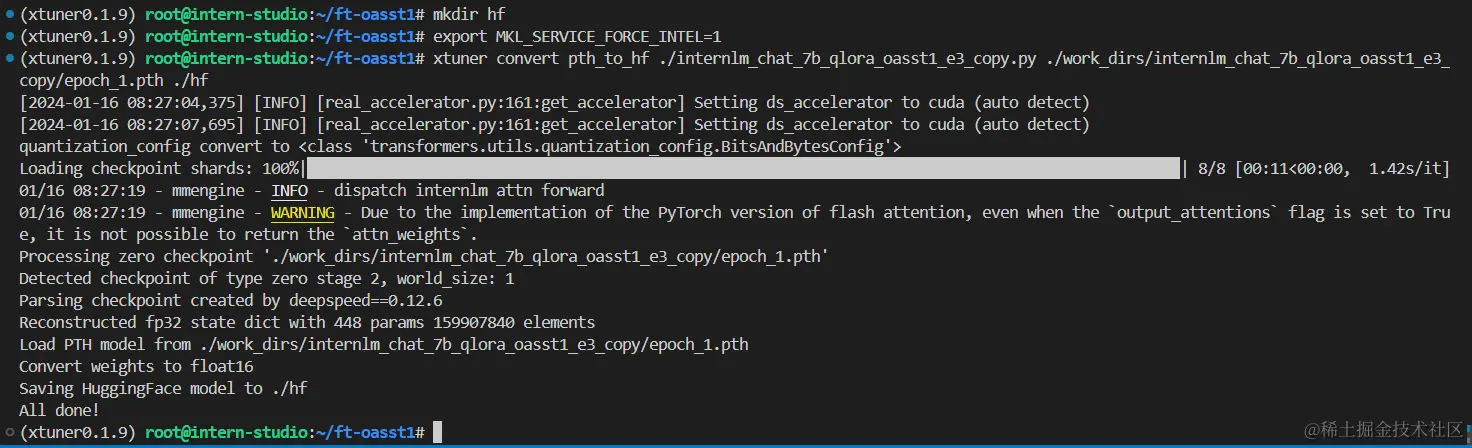Image resolution: width=1472 pixels, height=448 pixels.
Task: Click the blue command marker beside mkdir hf
Action: tap(8, 15)
